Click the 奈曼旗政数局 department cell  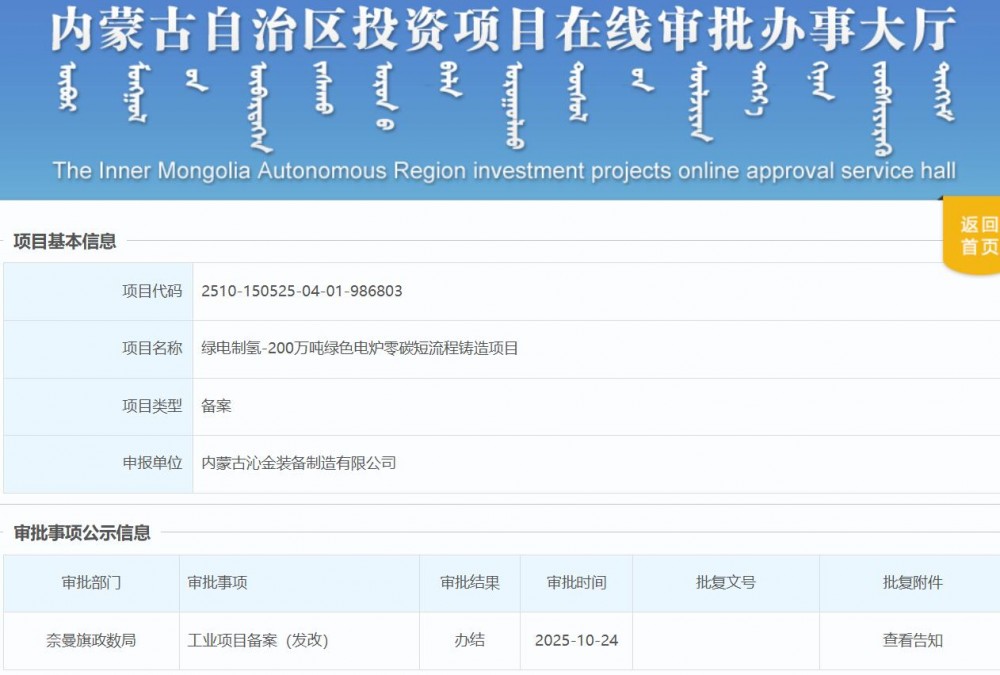(92, 640)
